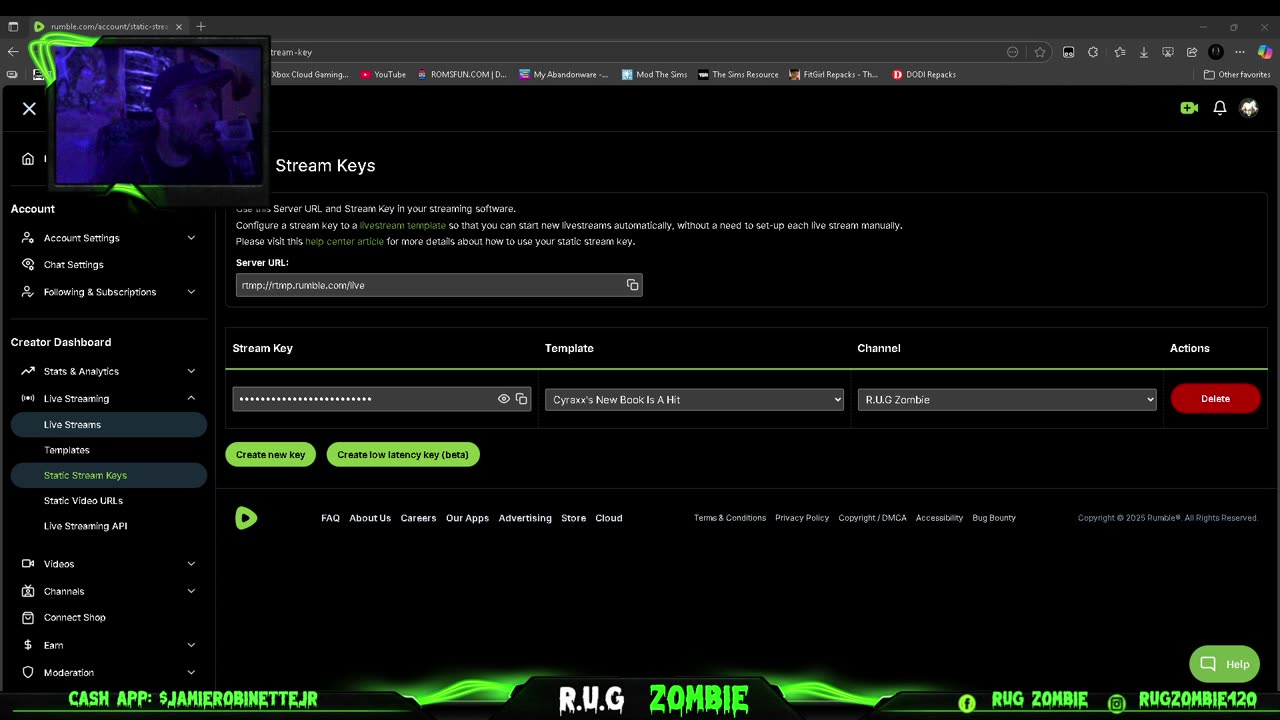Viewport: 1280px width, 720px height.
Task: Click the Stats & Analytics trend icon
Action: pyautogui.click(x=28, y=371)
